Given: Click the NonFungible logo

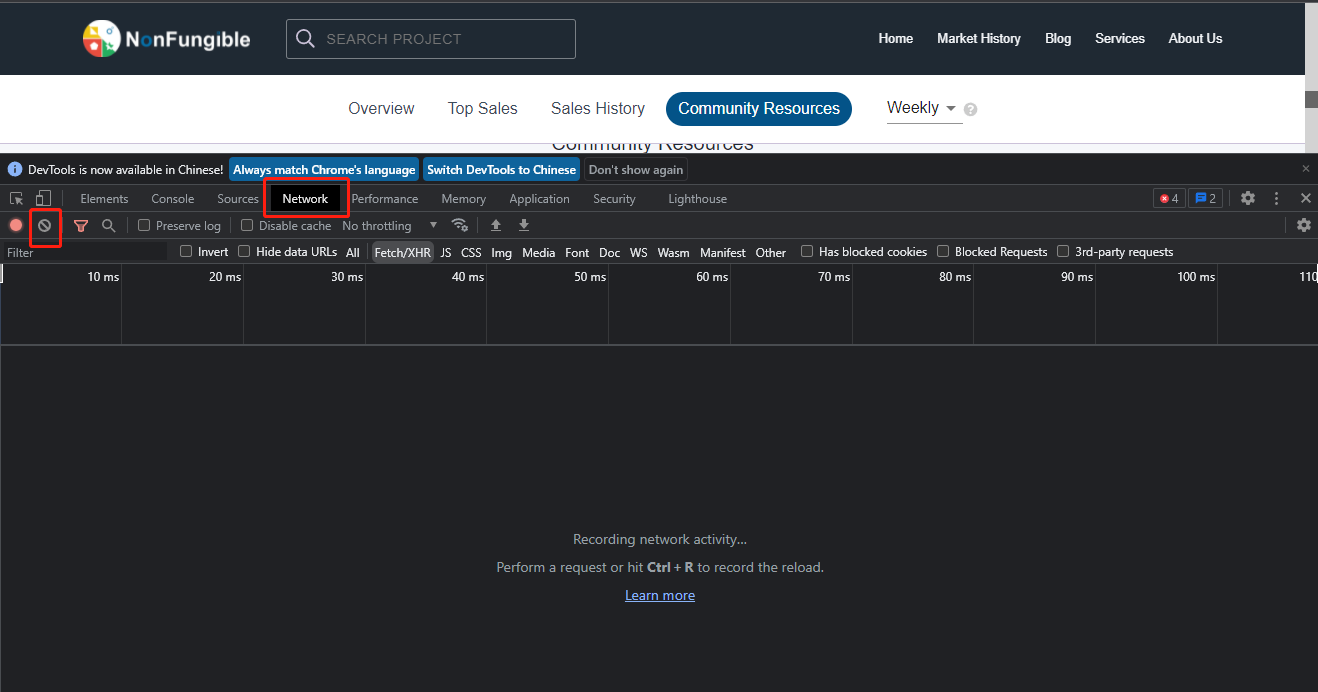Looking at the screenshot, I should click(166, 39).
